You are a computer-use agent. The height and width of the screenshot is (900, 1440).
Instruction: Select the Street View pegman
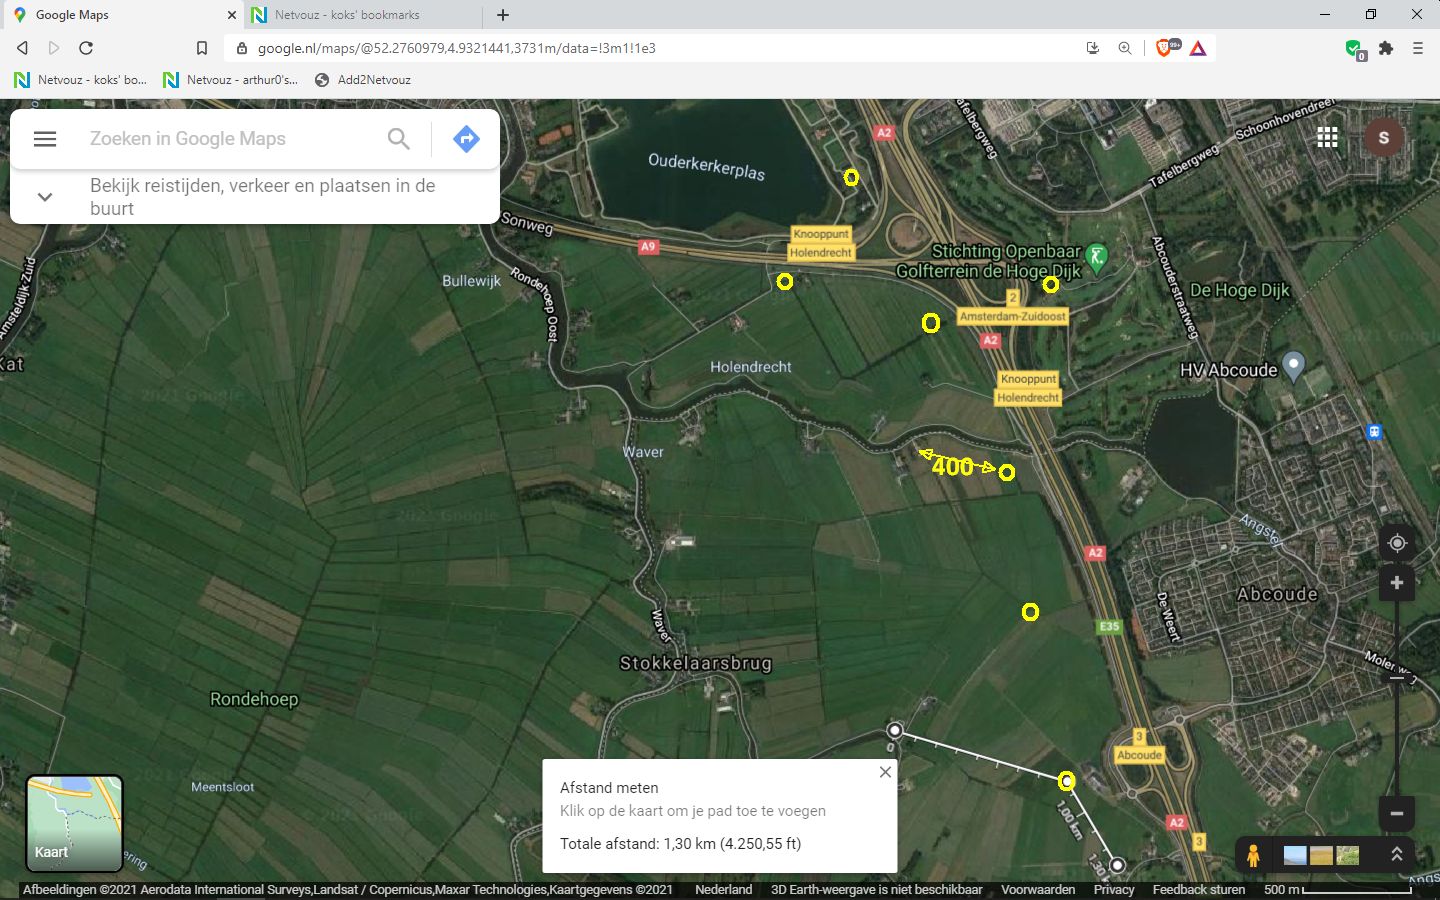[x=1253, y=855]
